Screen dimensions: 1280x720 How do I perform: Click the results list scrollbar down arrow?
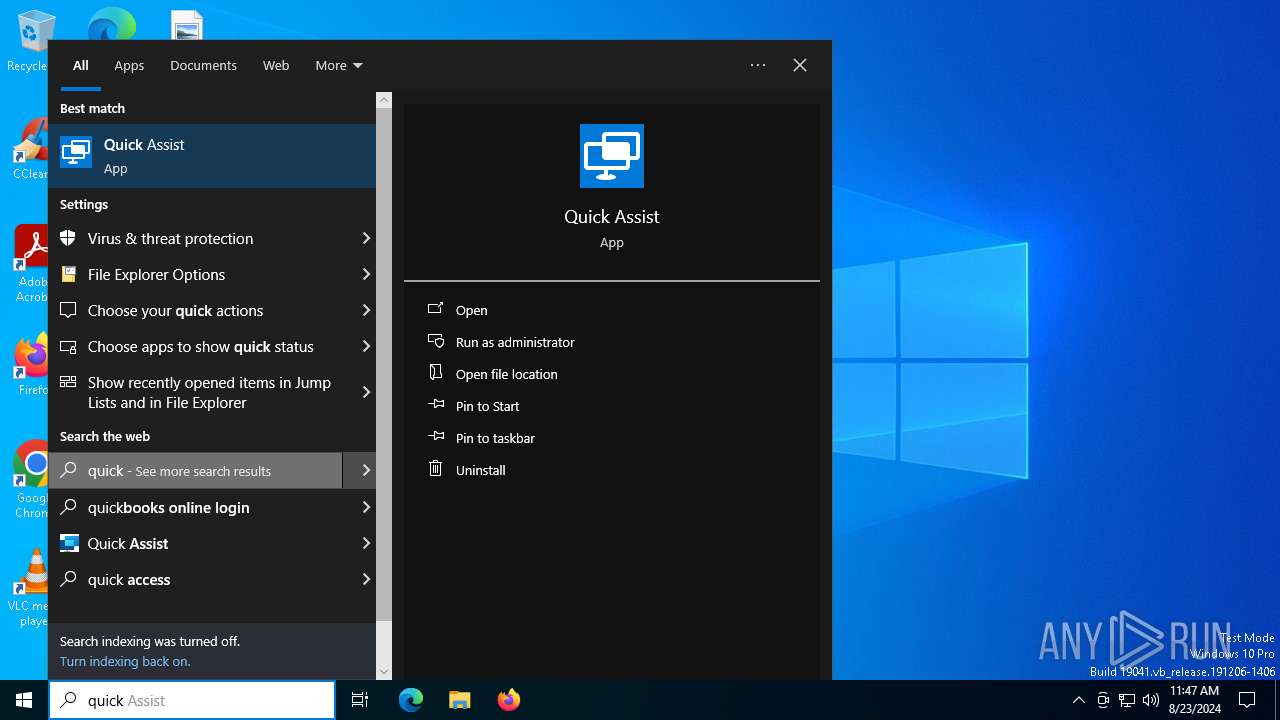pos(384,672)
